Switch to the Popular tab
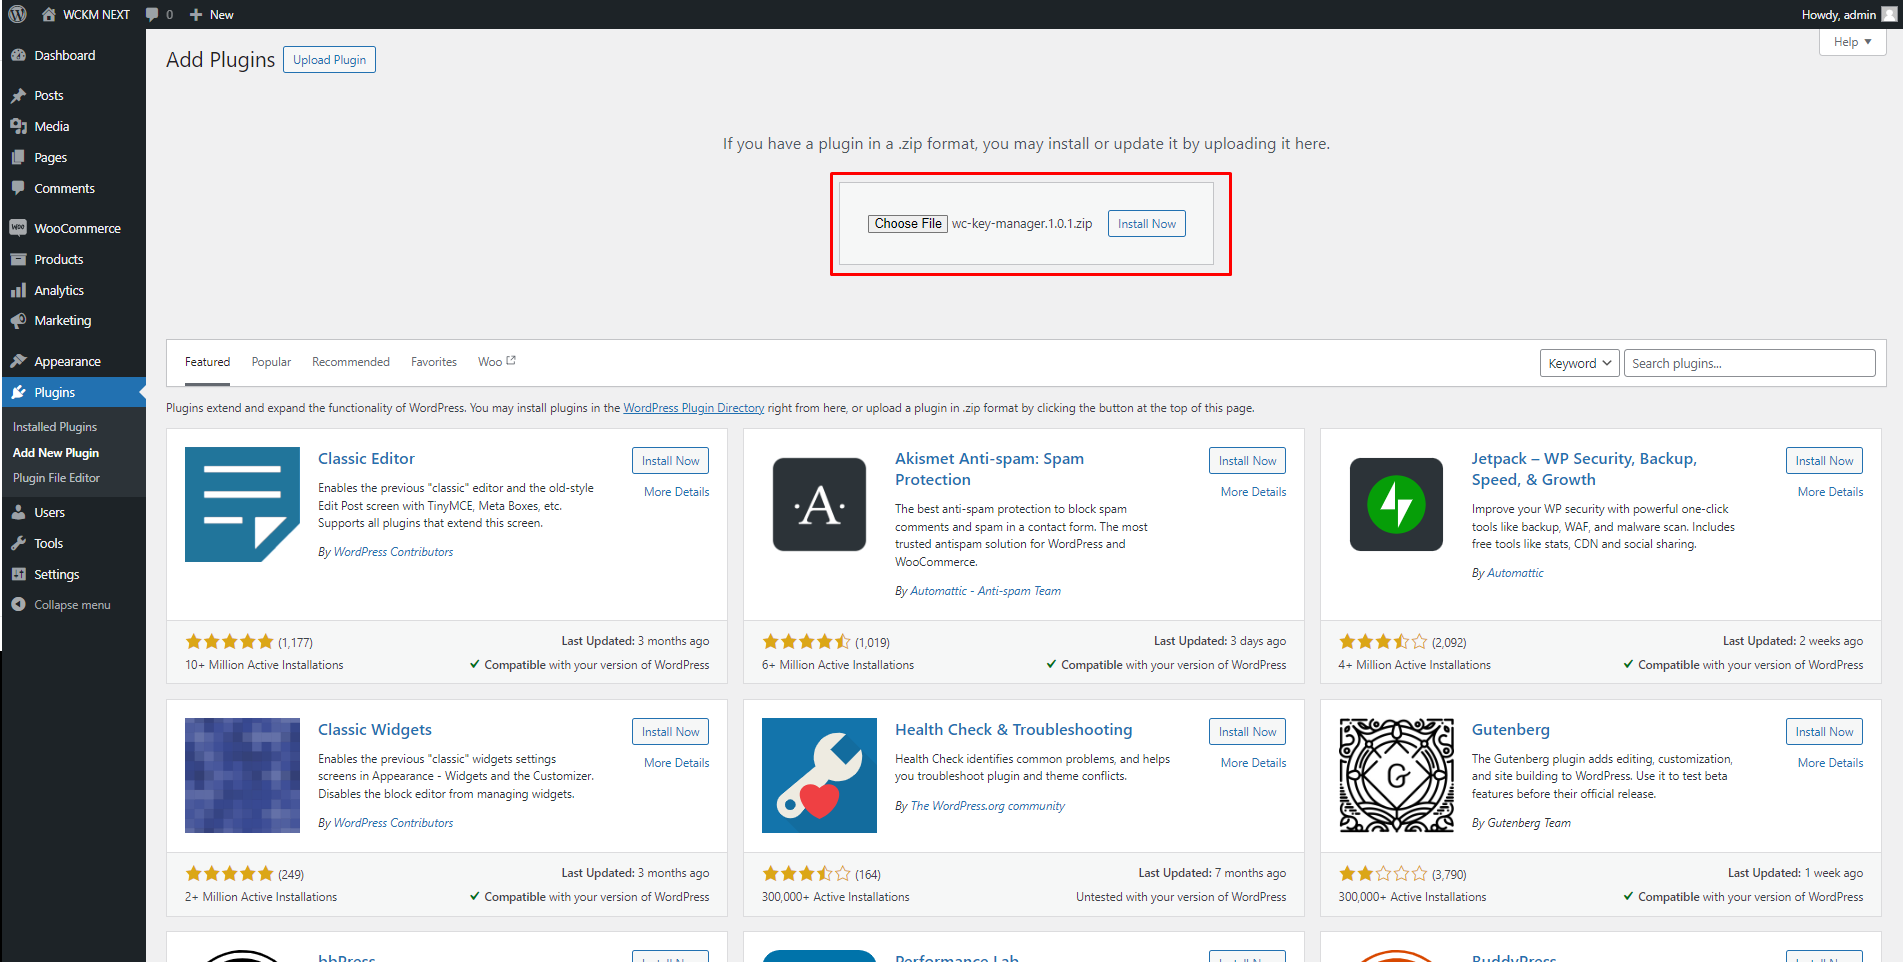Viewport: 1903px width, 962px height. pyautogui.click(x=271, y=362)
